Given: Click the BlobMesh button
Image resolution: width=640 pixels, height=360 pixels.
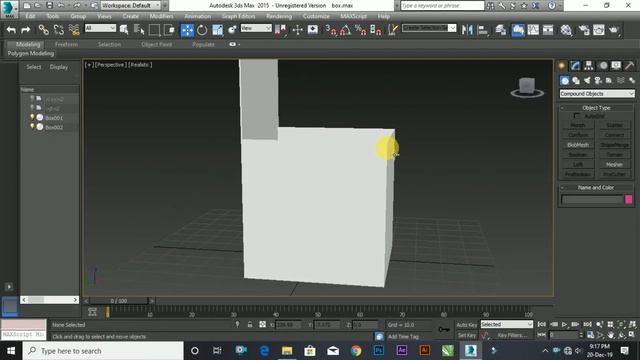Looking at the screenshot, I should click(x=578, y=145).
